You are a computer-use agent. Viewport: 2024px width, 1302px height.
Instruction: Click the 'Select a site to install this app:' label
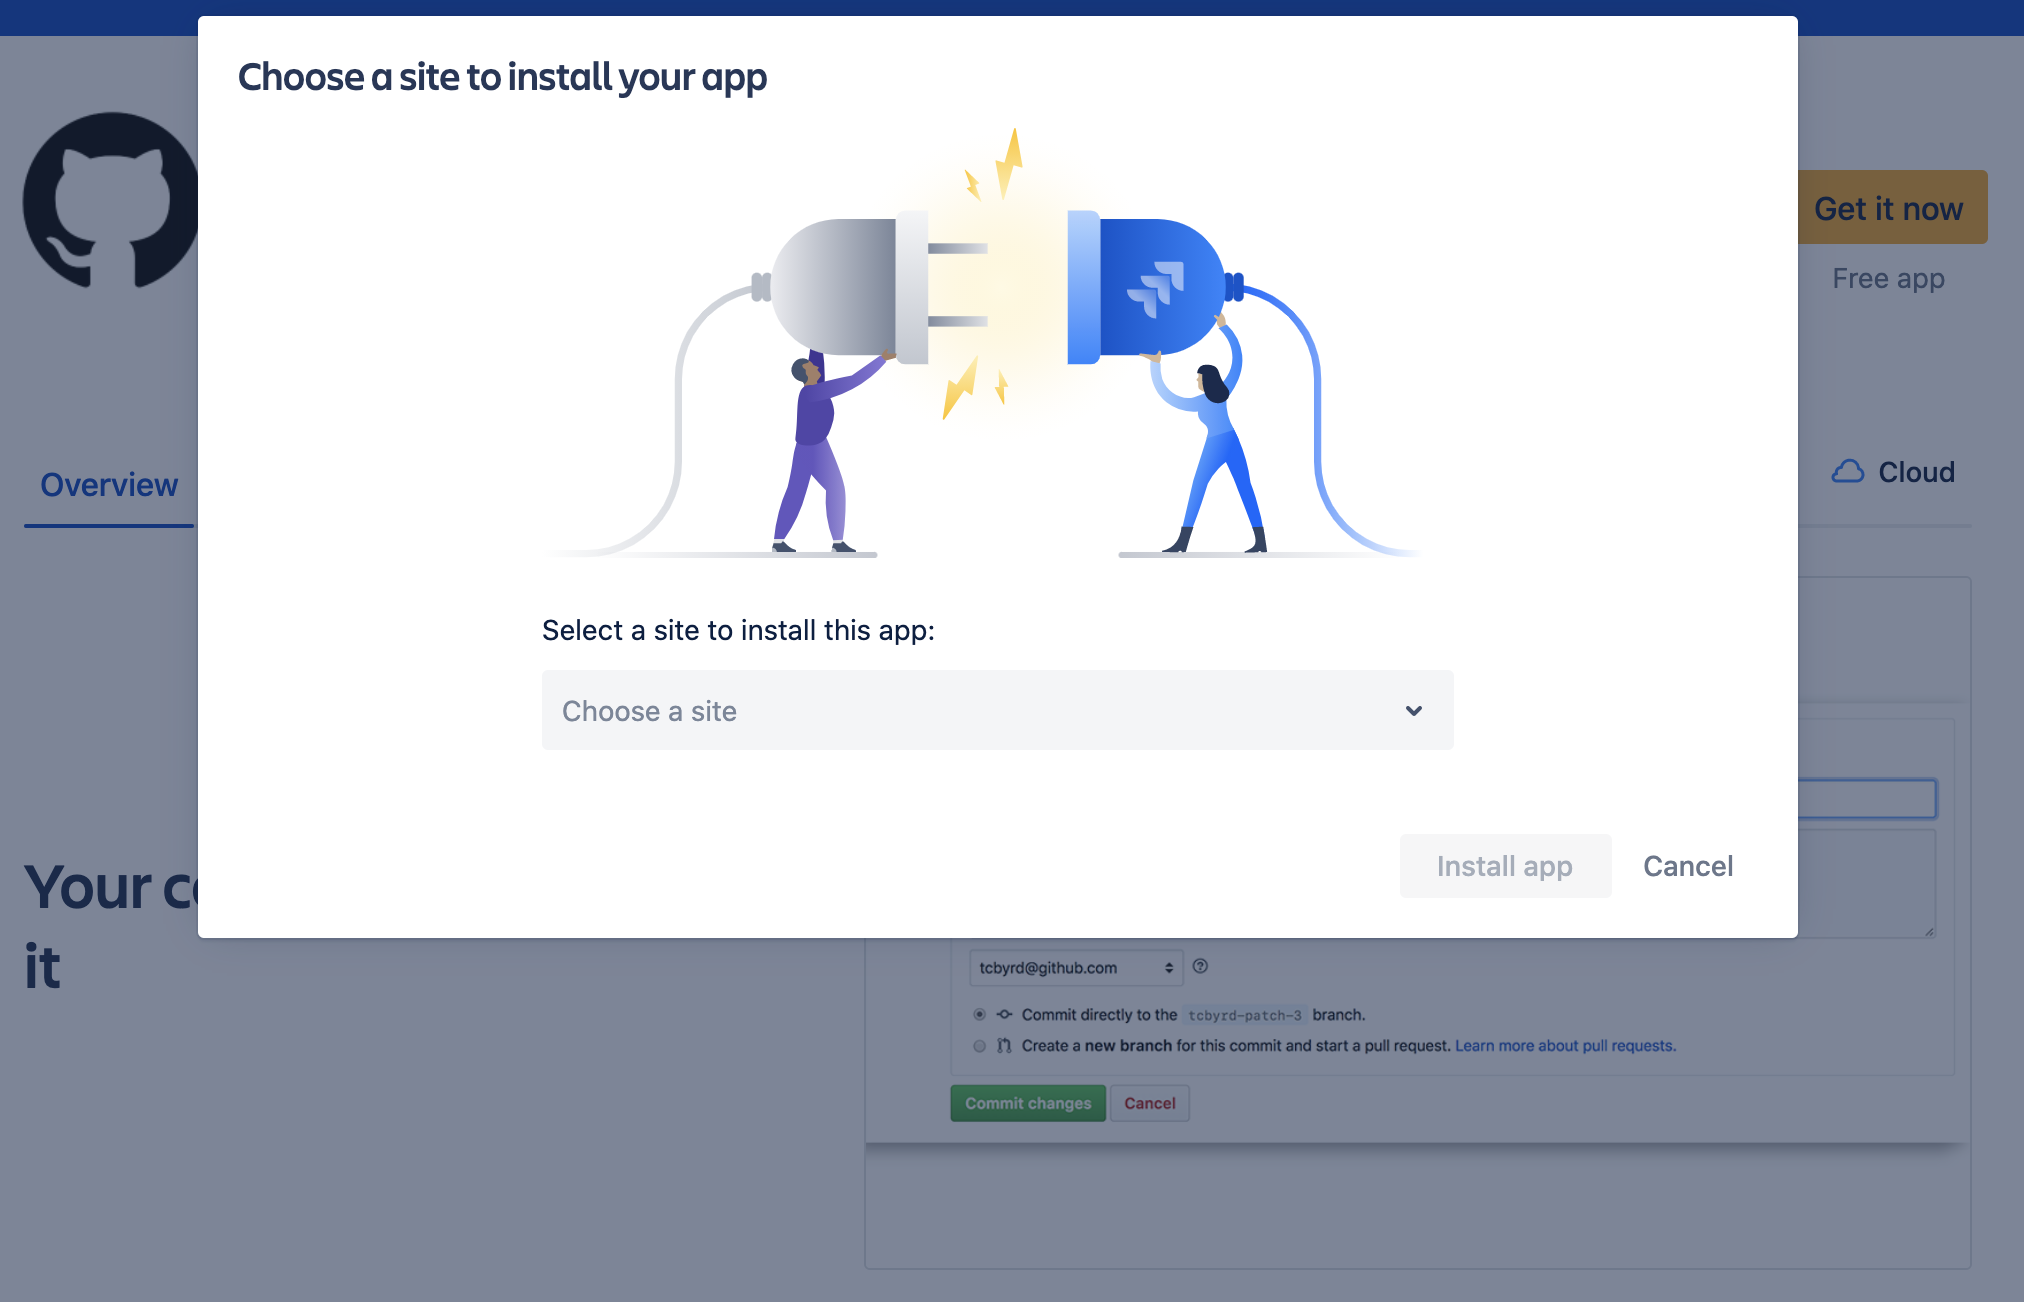click(738, 630)
